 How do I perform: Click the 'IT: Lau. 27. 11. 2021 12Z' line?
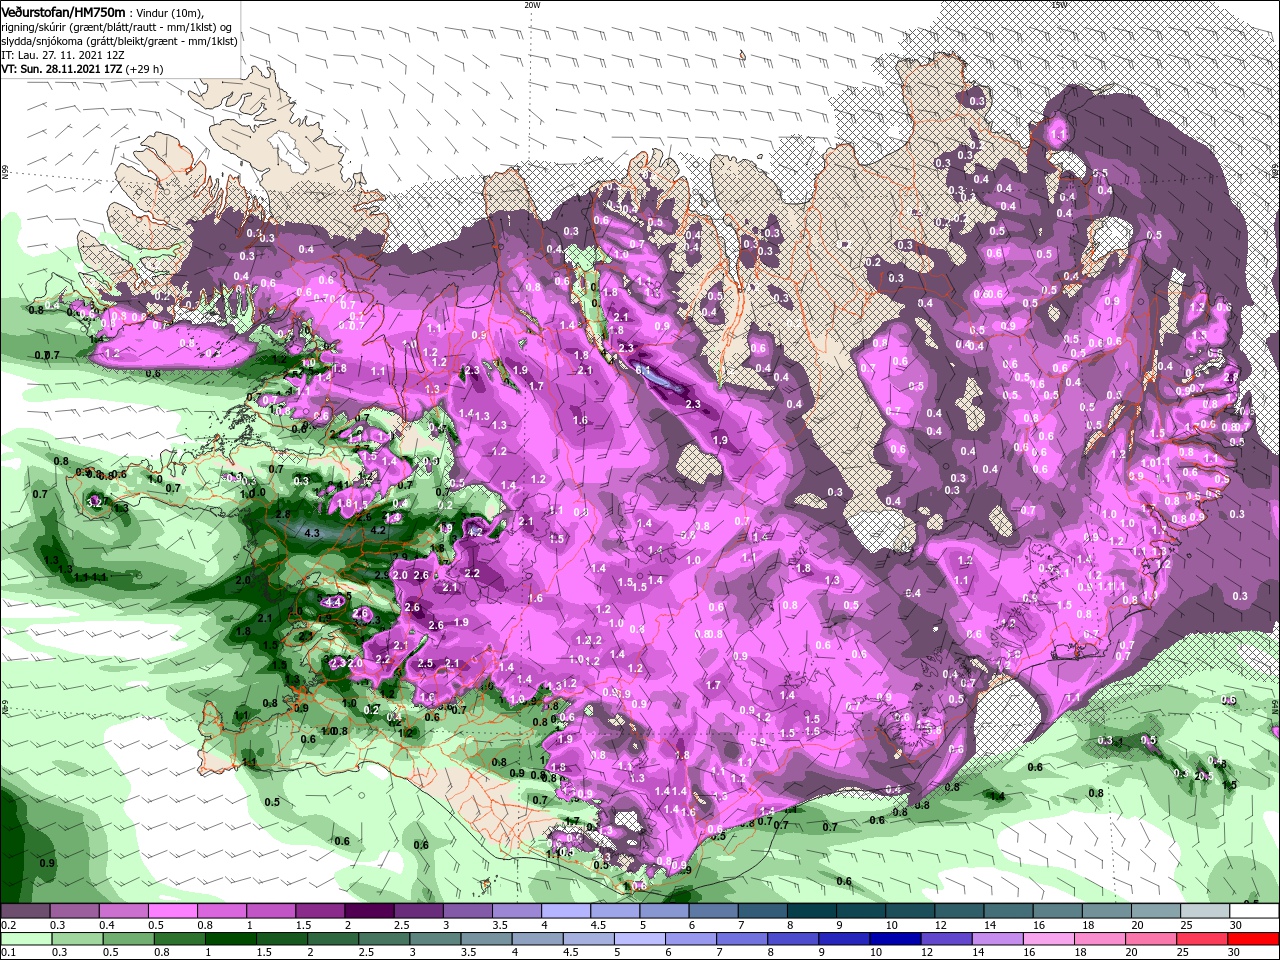(62, 55)
